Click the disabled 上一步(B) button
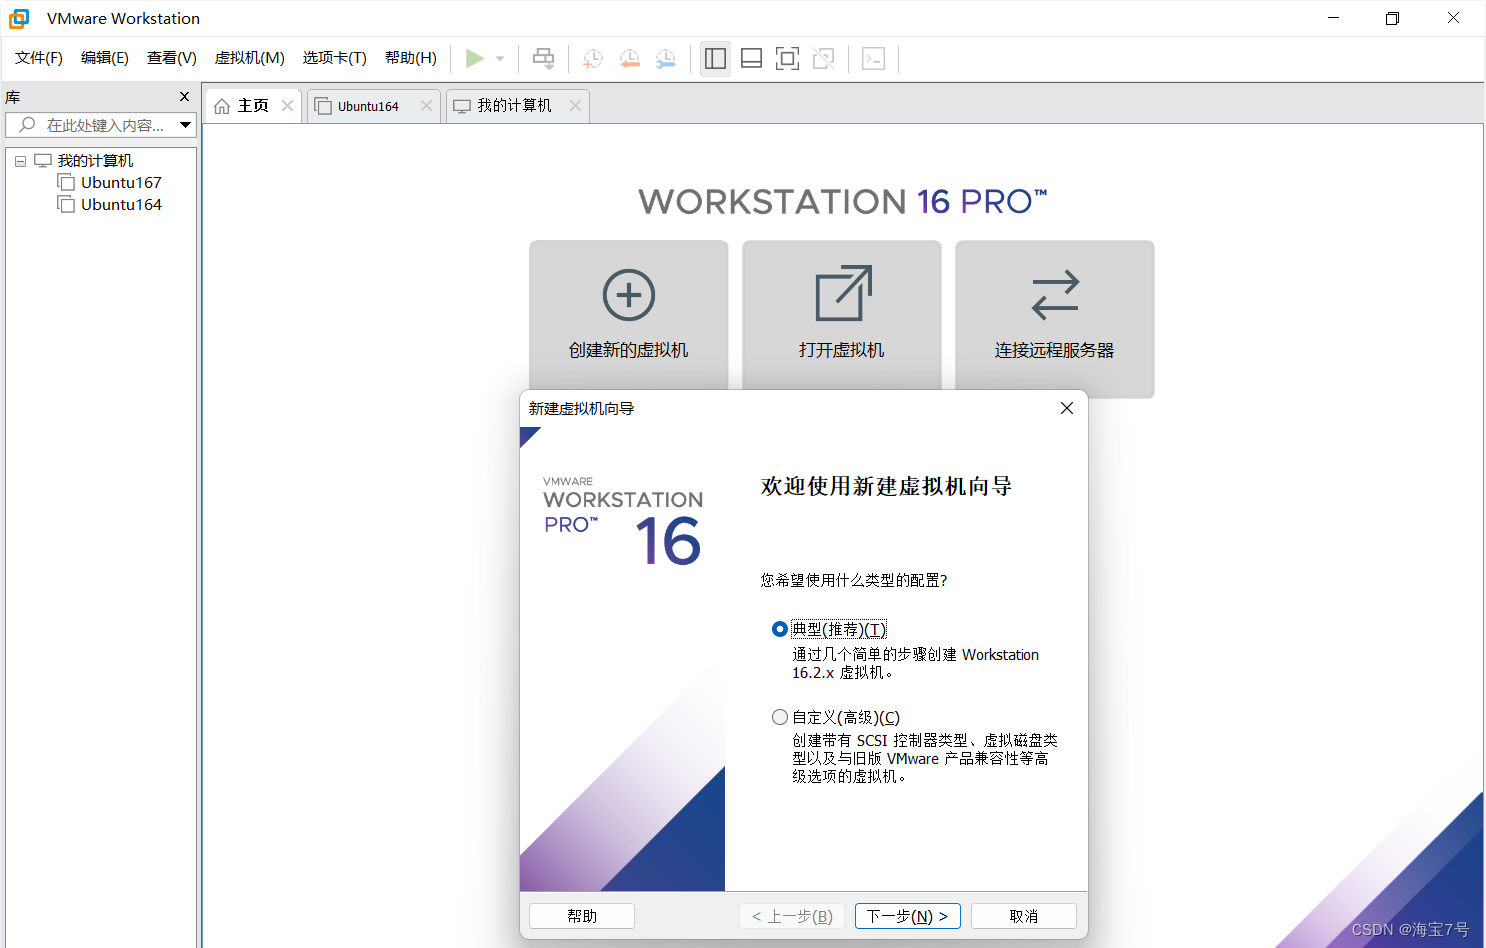Viewport: 1486px width, 948px height. tap(793, 916)
